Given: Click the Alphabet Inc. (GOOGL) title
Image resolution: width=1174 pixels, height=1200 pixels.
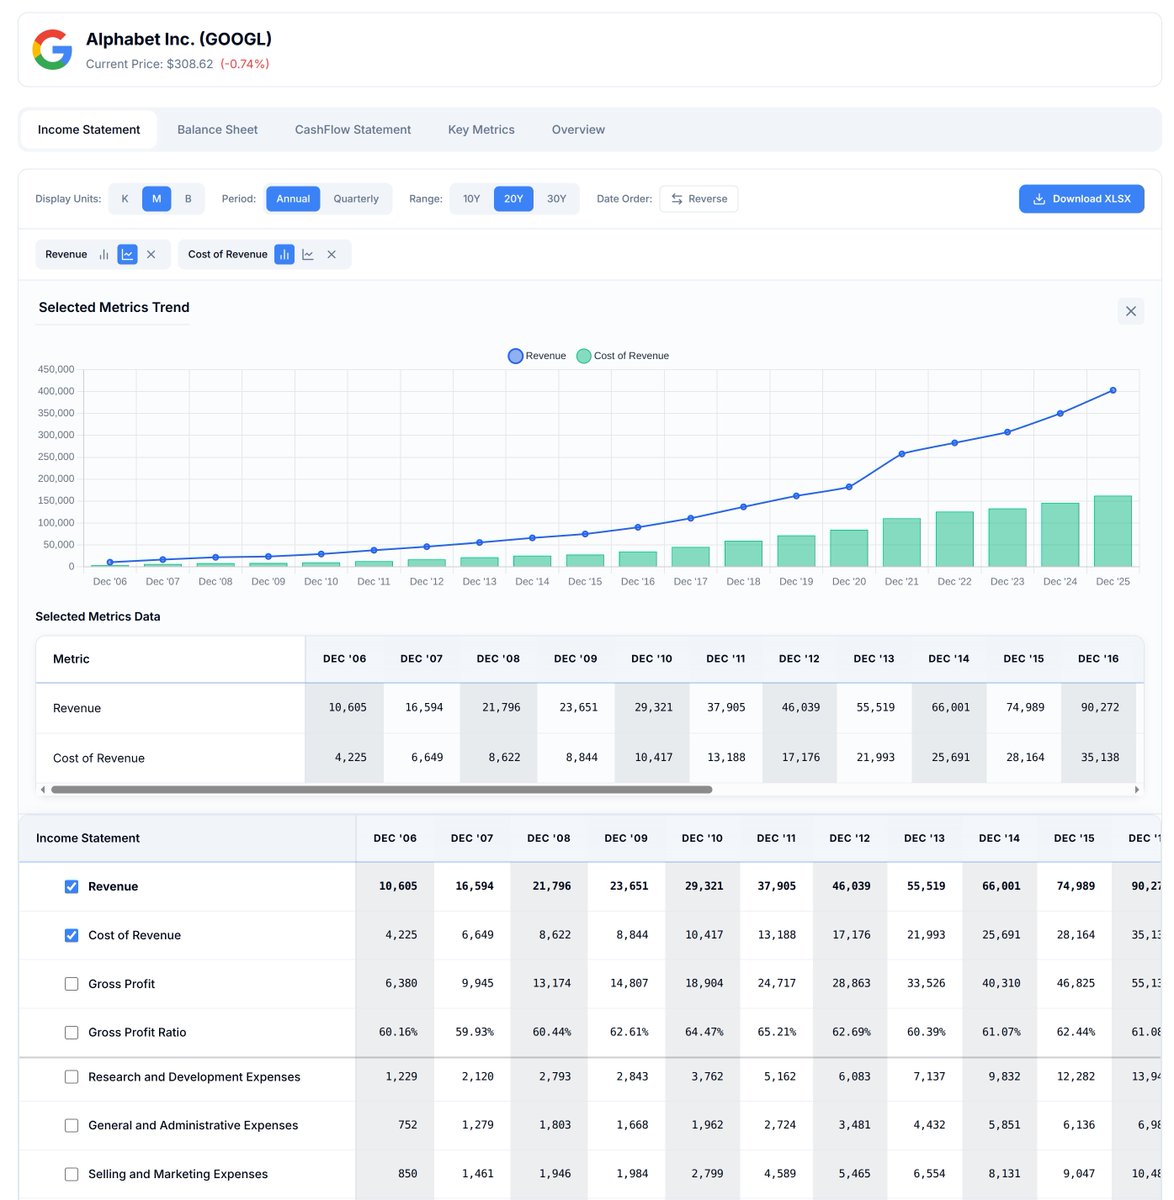Looking at the screenshot, I should pyautogui.click(x=179, y=39).
